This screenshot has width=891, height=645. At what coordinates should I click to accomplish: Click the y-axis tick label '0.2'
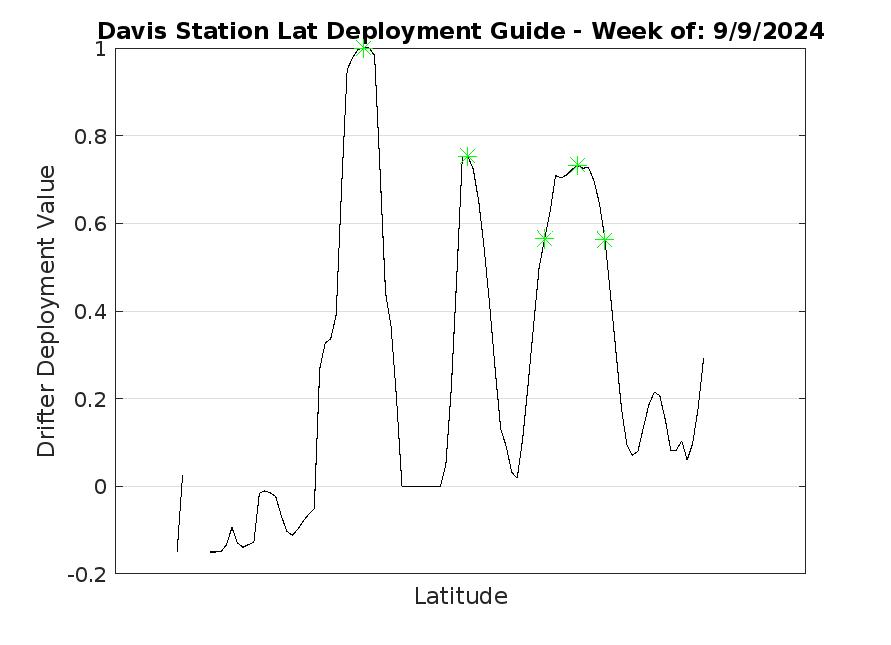click(x=90, y=400)
